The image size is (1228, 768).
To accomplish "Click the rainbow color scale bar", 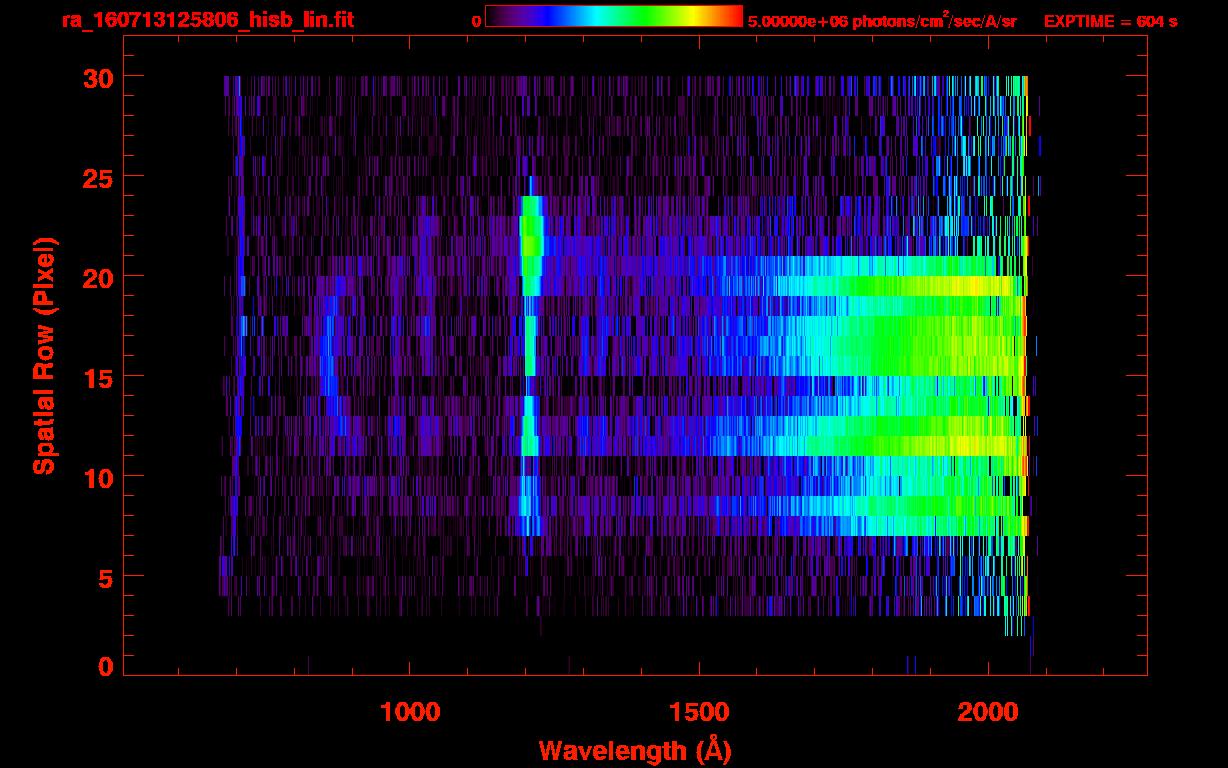I will pyautogui.click(x=614, y=16).
